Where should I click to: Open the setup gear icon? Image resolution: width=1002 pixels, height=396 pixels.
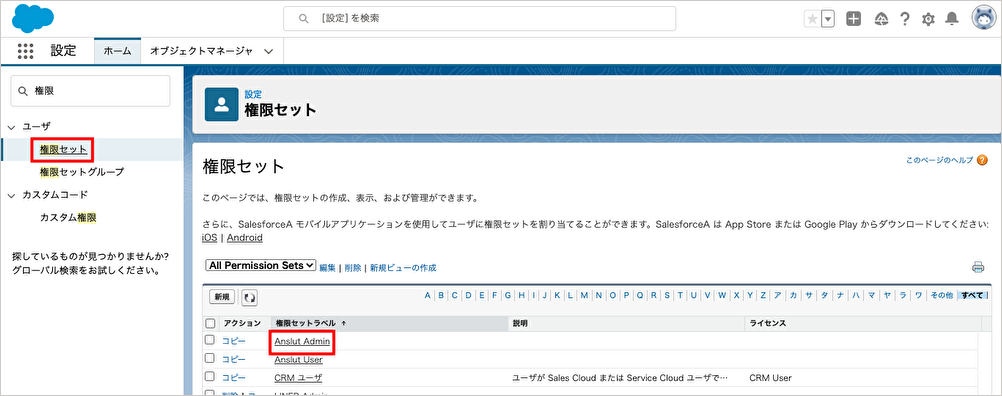click(928, 19)
